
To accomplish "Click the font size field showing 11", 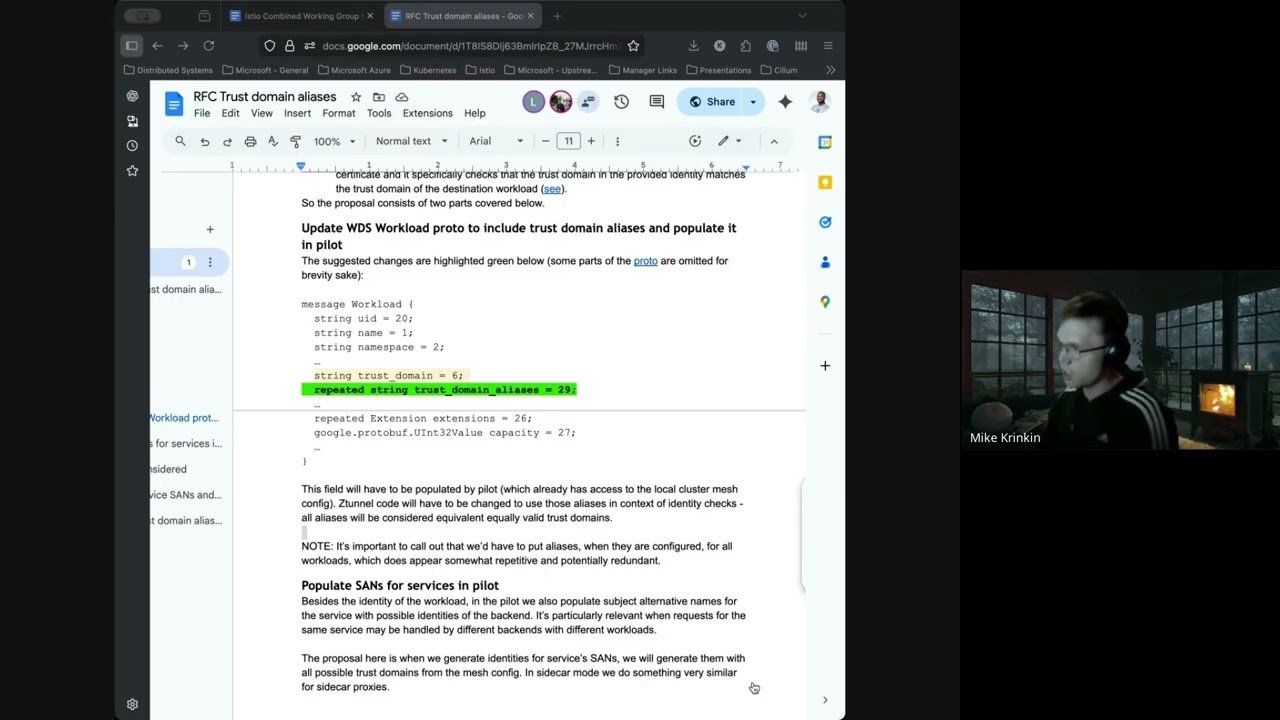I will click(x=568, y=141).
